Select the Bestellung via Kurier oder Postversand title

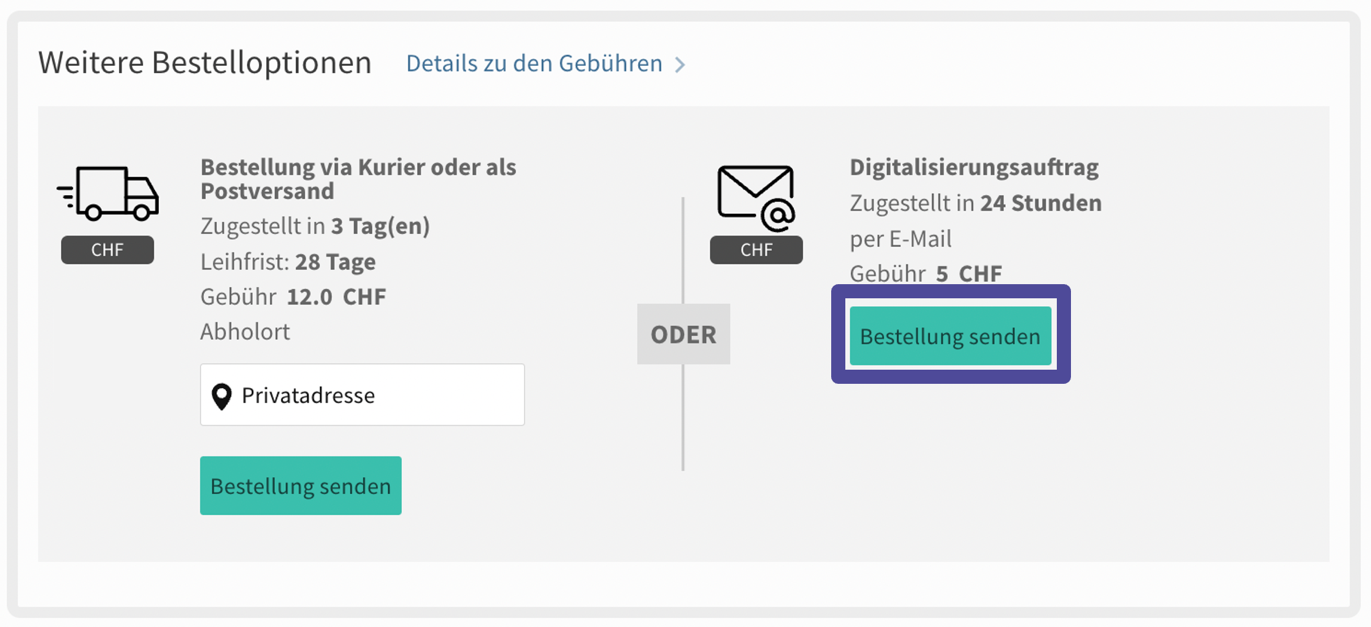[x=358, y=179]
